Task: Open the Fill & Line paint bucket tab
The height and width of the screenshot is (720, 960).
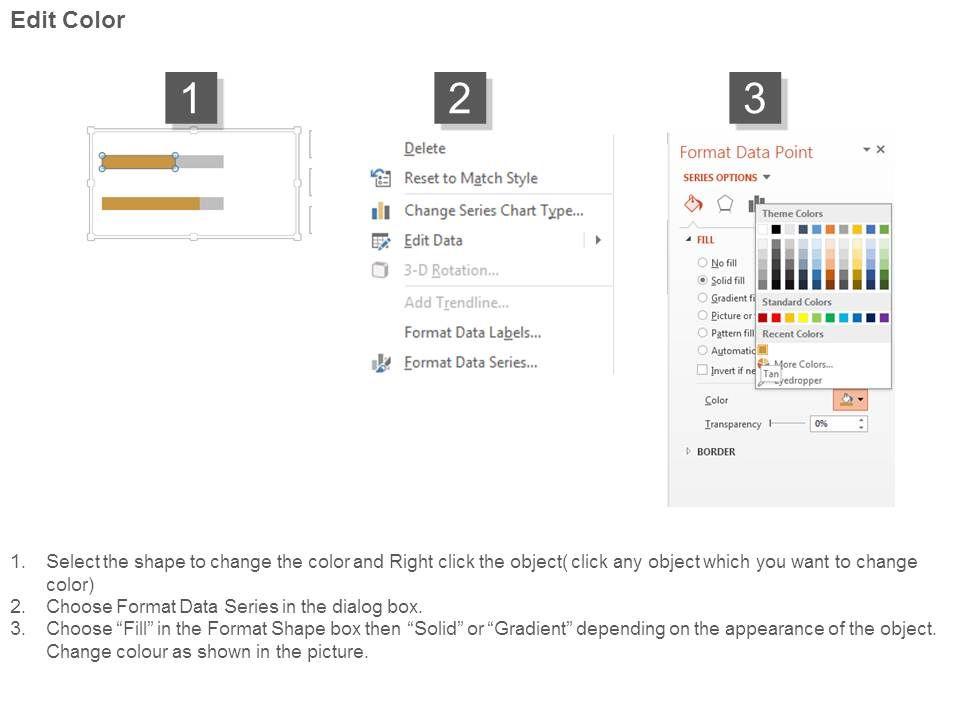Action: 693,203
